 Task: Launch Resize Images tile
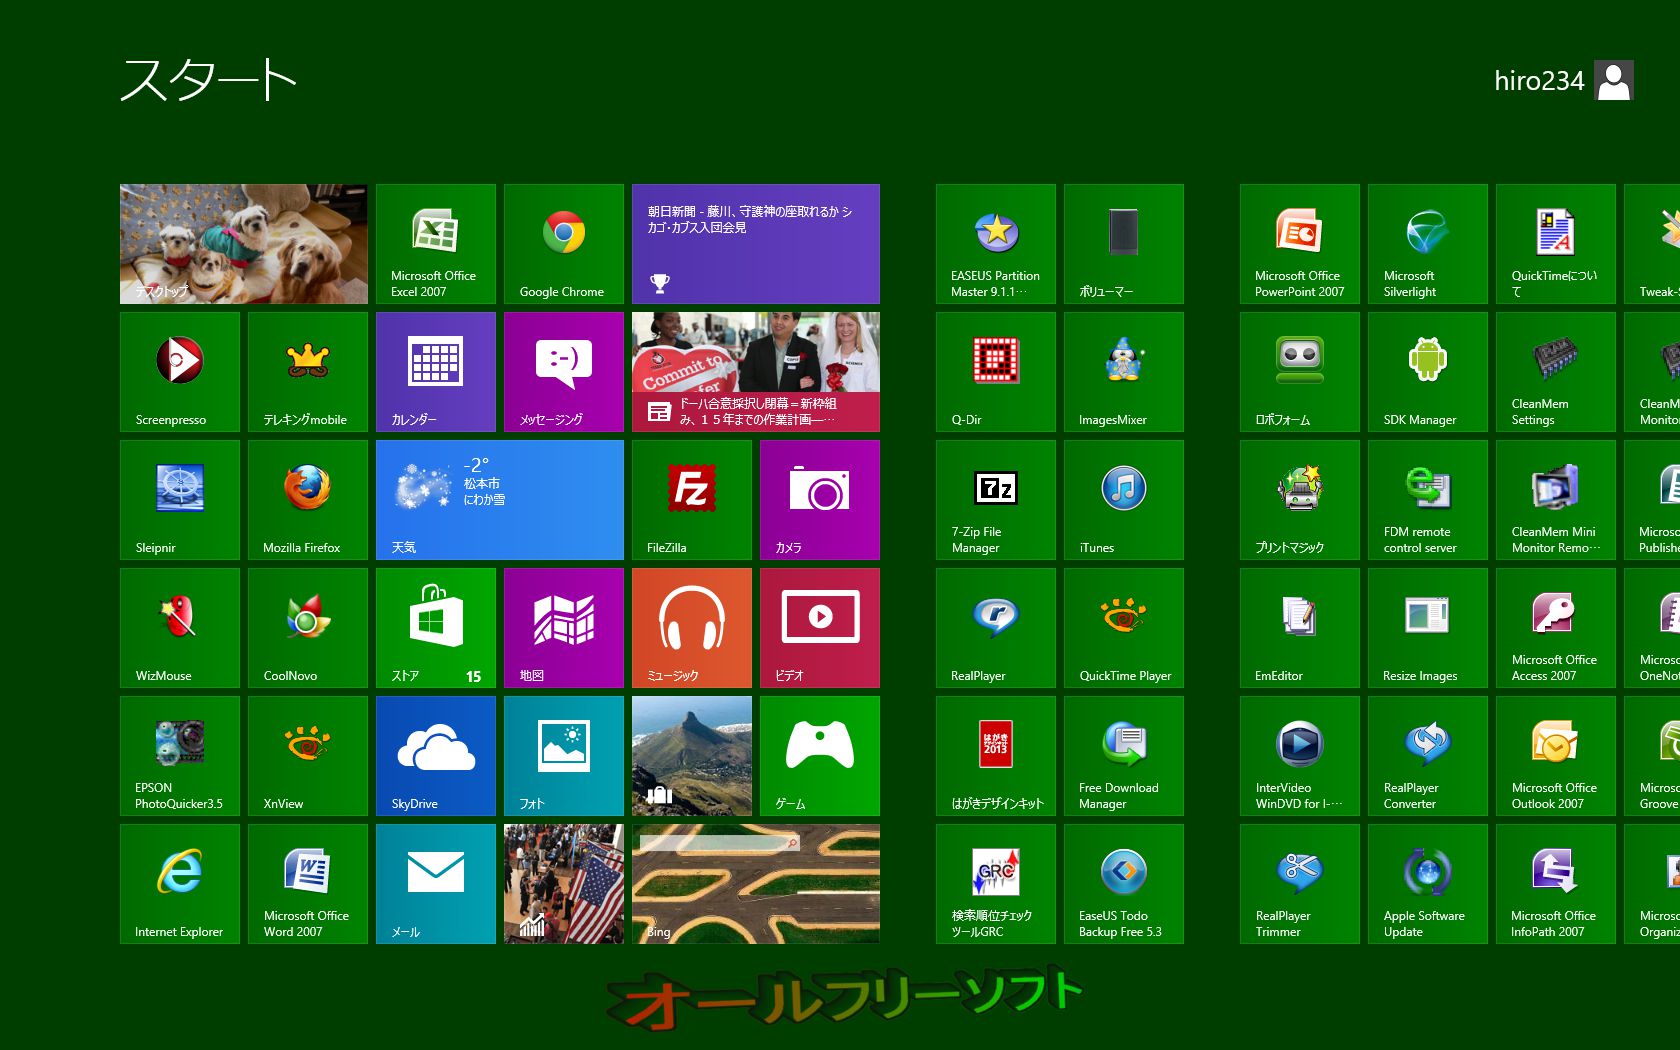coord(1428,628)
